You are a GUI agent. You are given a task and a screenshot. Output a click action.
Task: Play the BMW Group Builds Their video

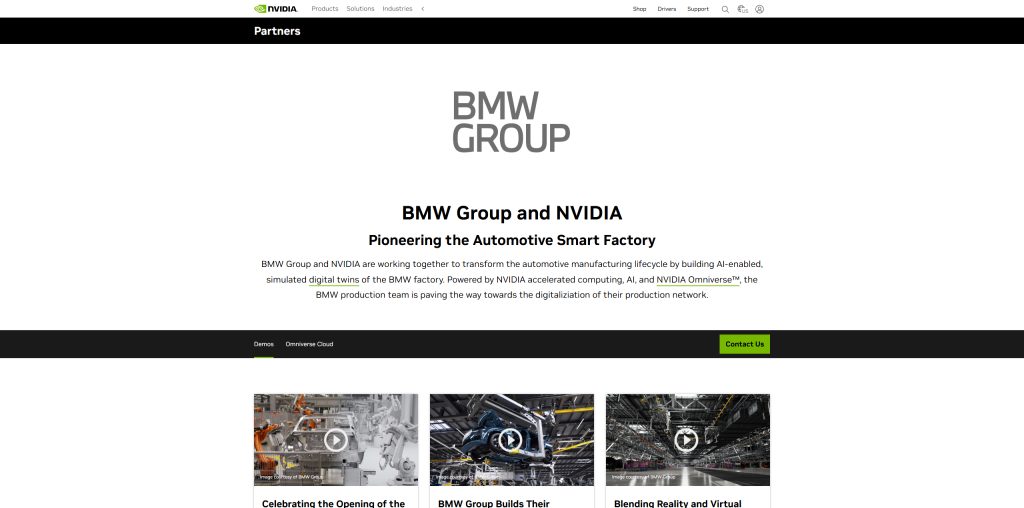[511, 439]
